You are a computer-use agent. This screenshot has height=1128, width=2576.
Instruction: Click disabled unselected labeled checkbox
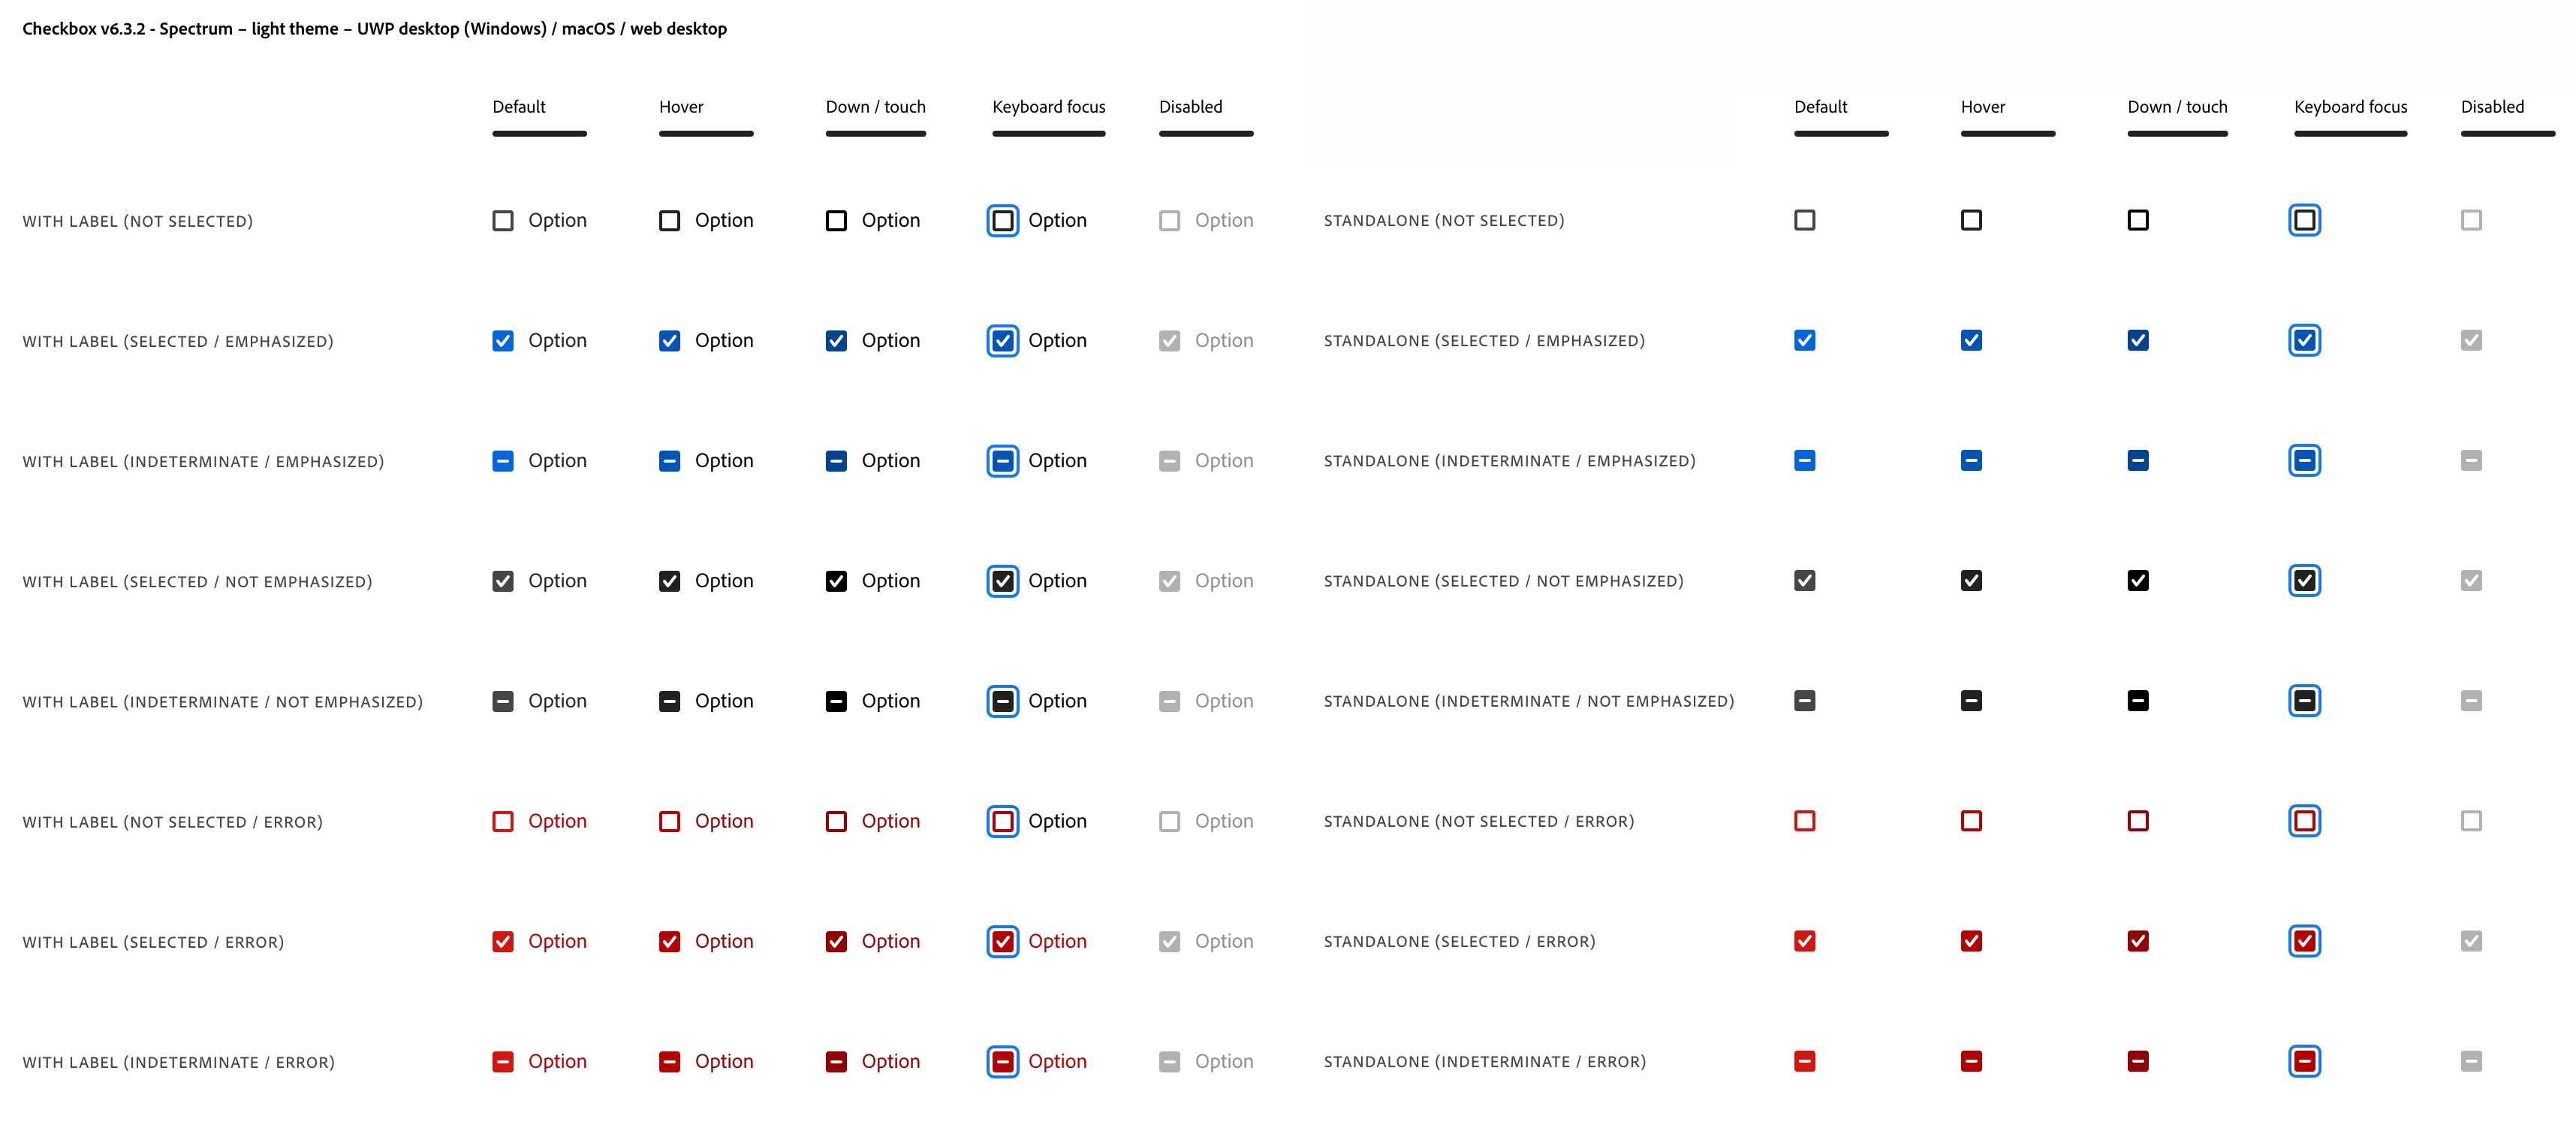pyautogui.click(x=1170, y=220)
